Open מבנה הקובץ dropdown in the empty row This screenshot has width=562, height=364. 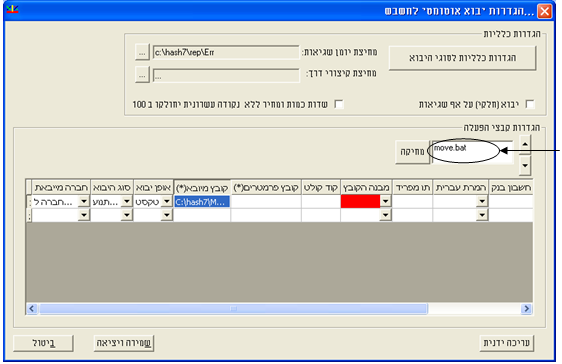tap(385, 215)
